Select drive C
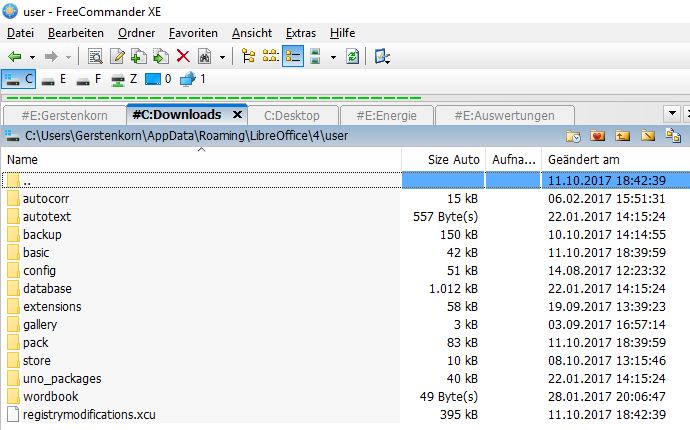The image size is (690, 430). click(18, 80)
